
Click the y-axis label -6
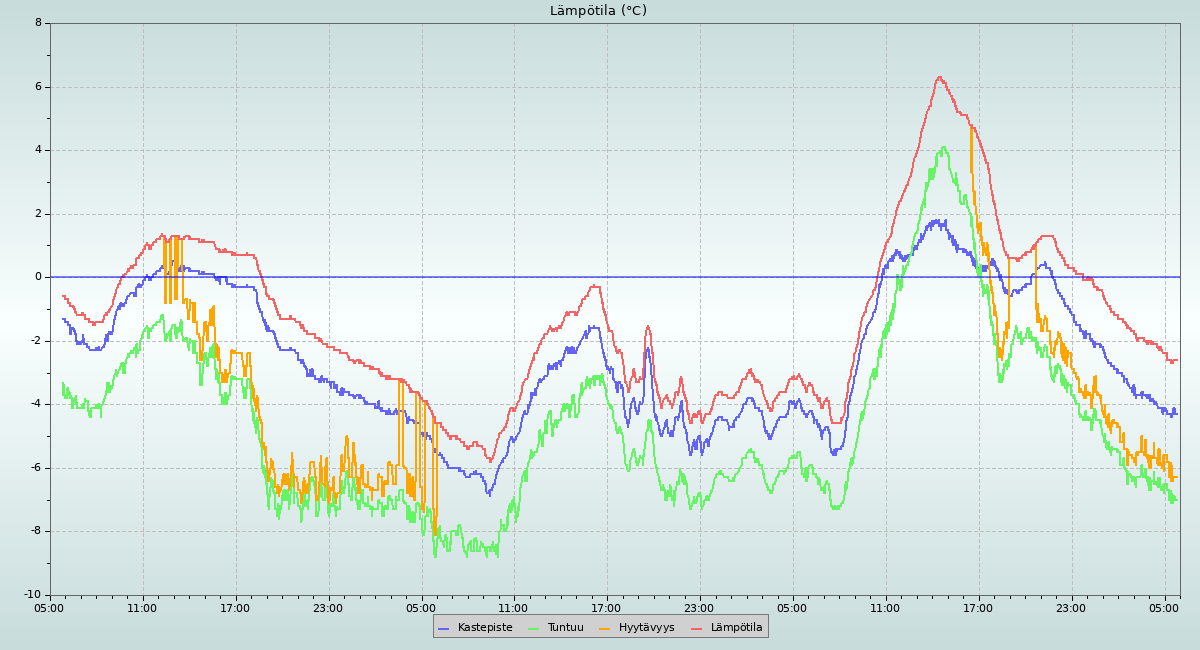click(x=35, y=468)
